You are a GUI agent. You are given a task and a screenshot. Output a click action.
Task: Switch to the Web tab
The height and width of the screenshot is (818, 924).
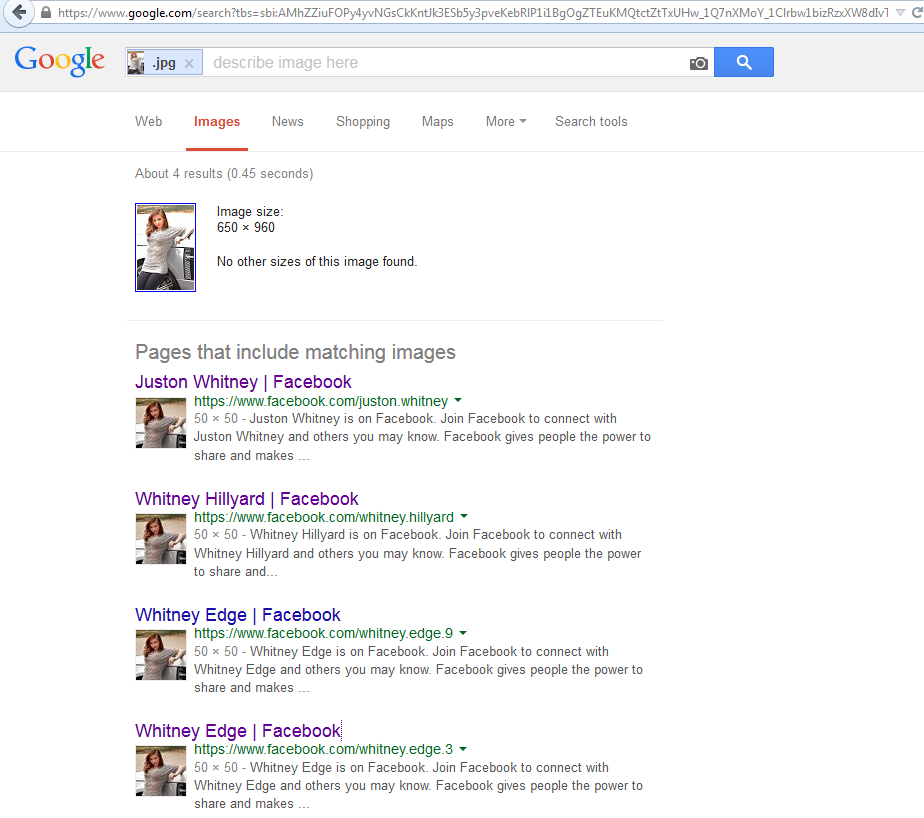148,121
